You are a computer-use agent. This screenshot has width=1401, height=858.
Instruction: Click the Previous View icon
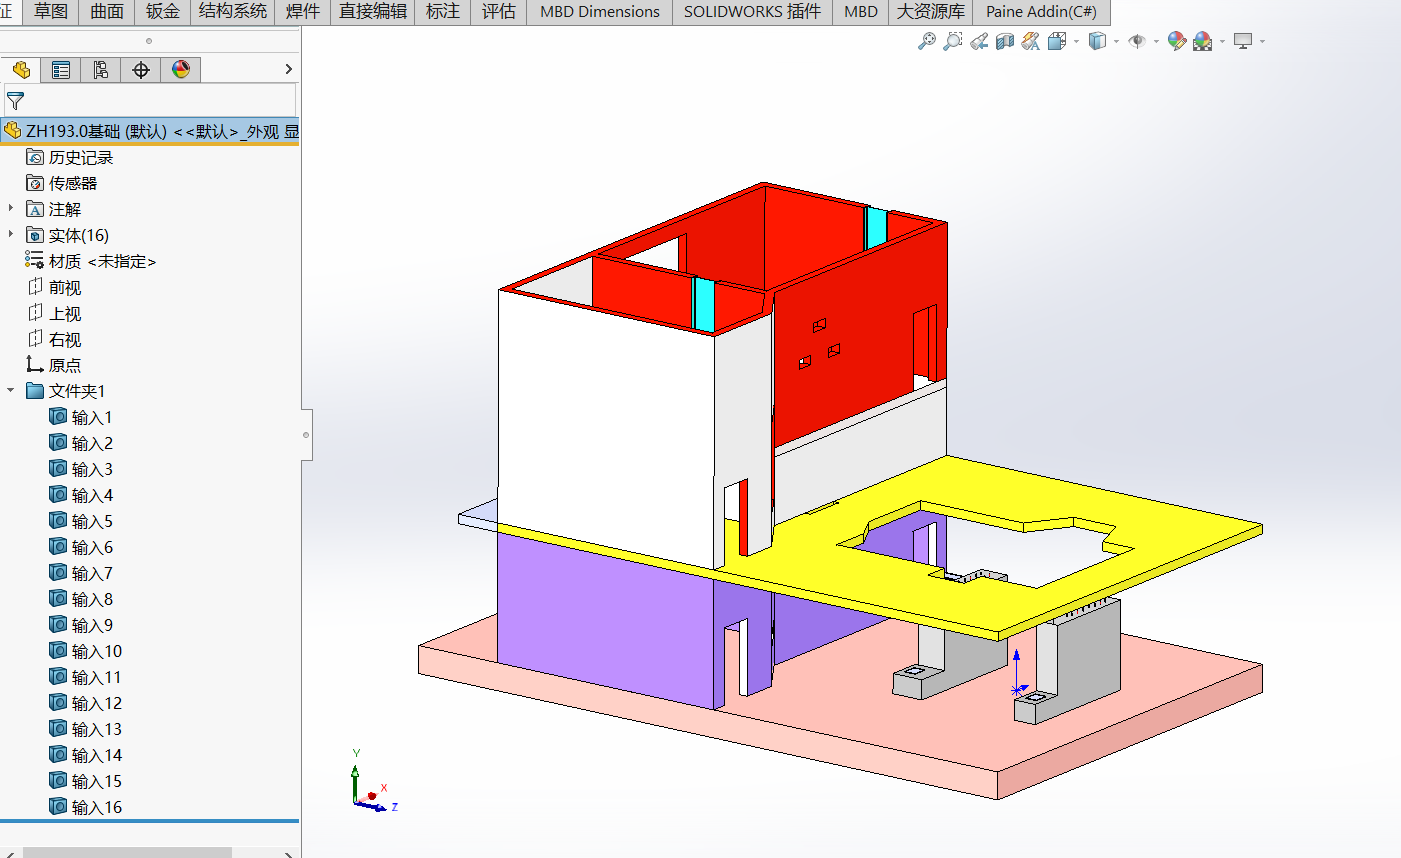point(979,41)
